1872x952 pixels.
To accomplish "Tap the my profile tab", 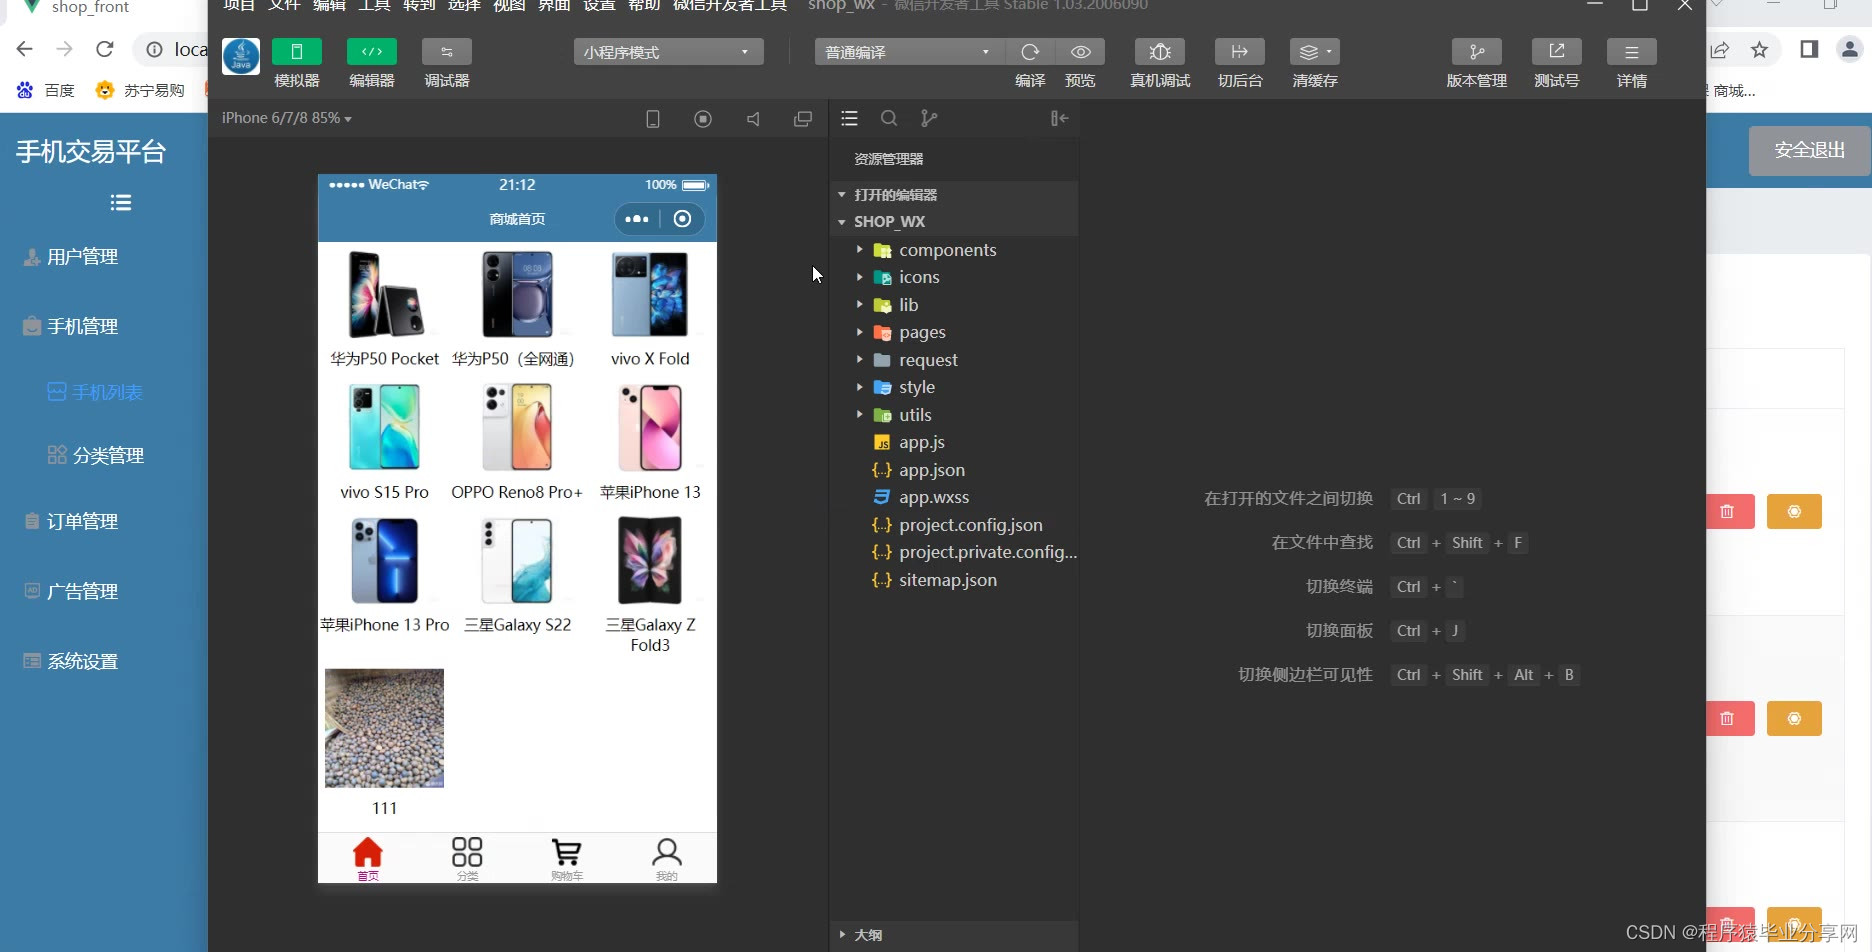I will point(667,858).
